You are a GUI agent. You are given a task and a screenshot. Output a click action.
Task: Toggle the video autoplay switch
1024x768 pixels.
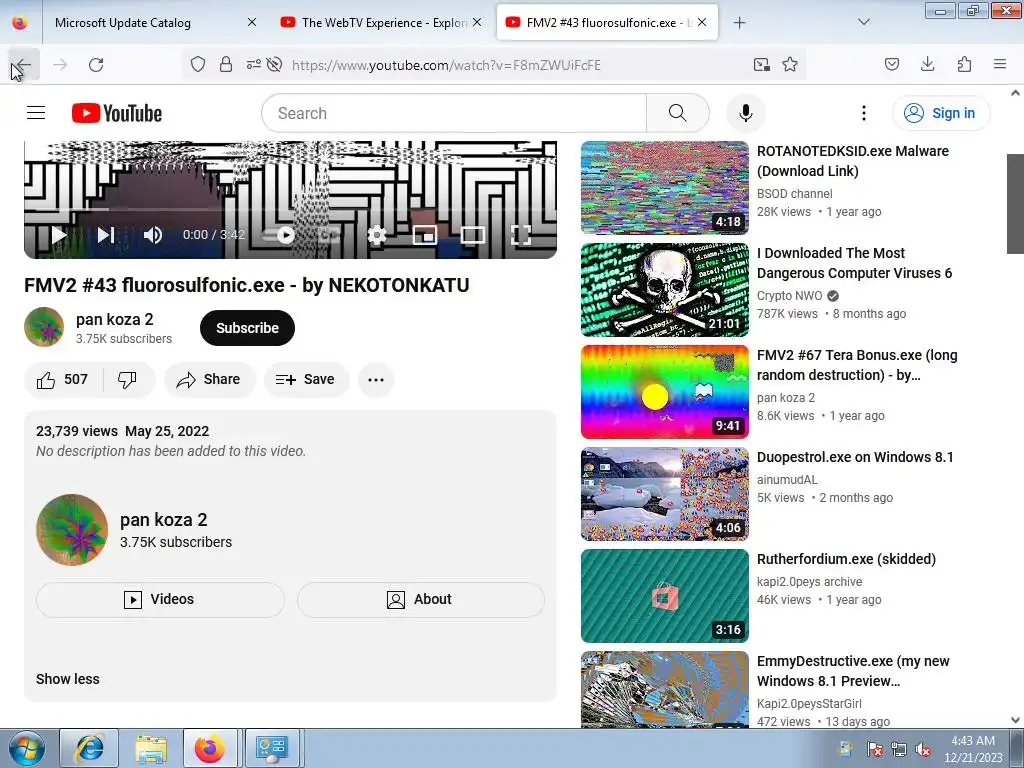(x=279, y=234)
